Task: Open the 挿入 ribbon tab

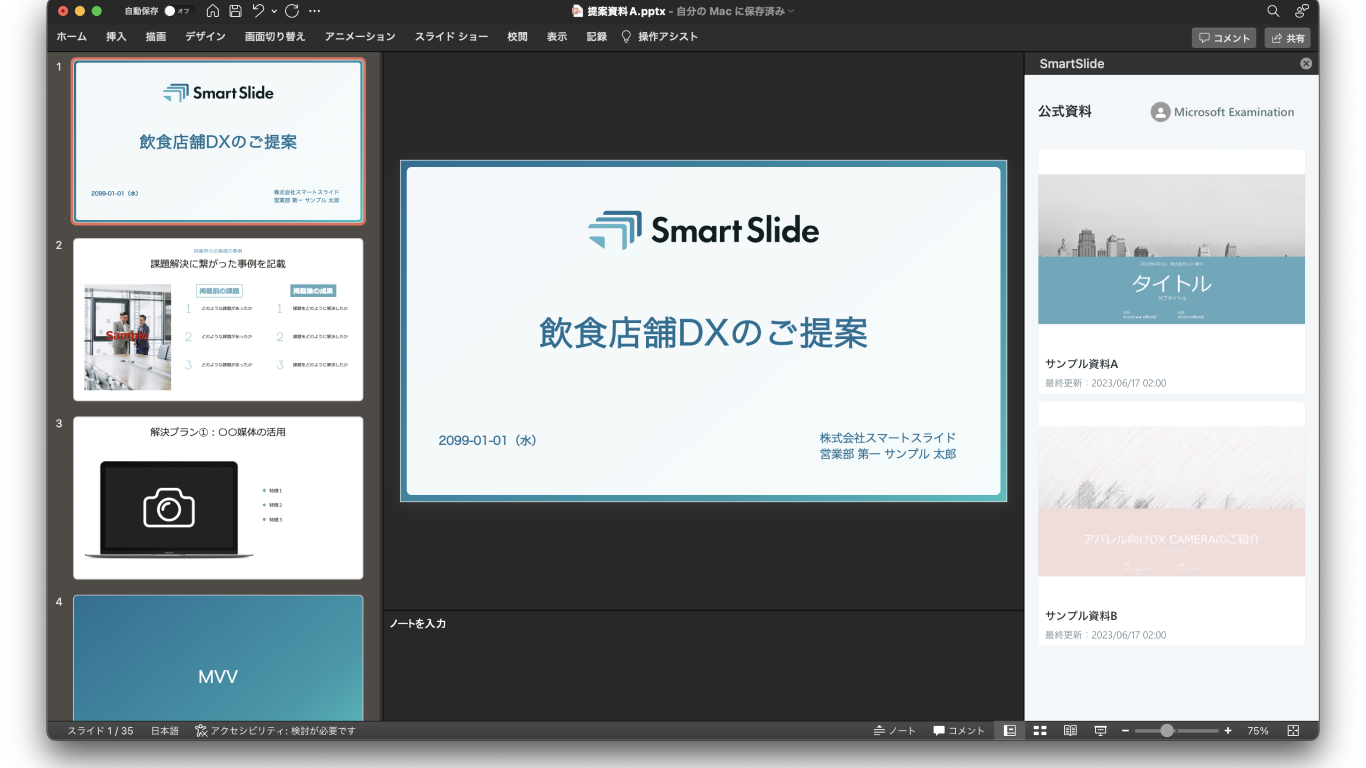Action: click(116, 37)
